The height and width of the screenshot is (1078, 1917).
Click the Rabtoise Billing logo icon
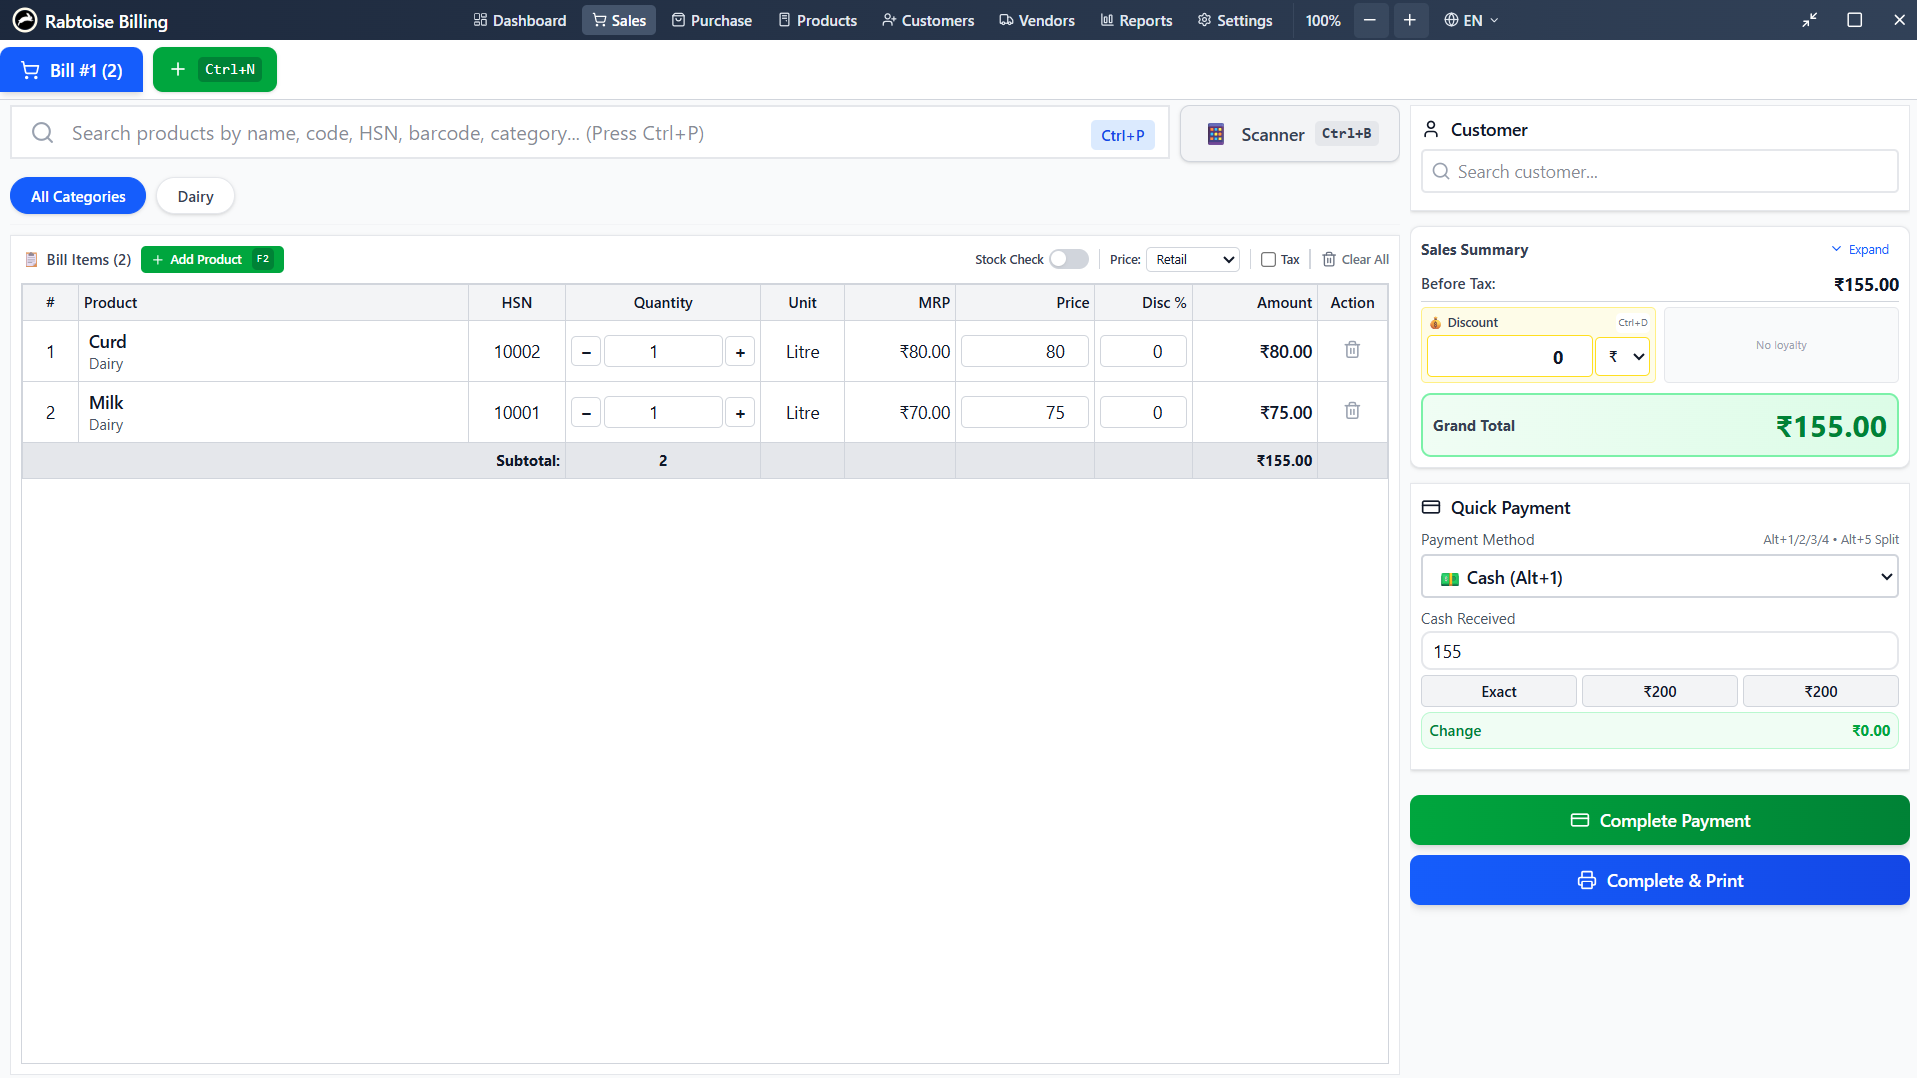24,20
